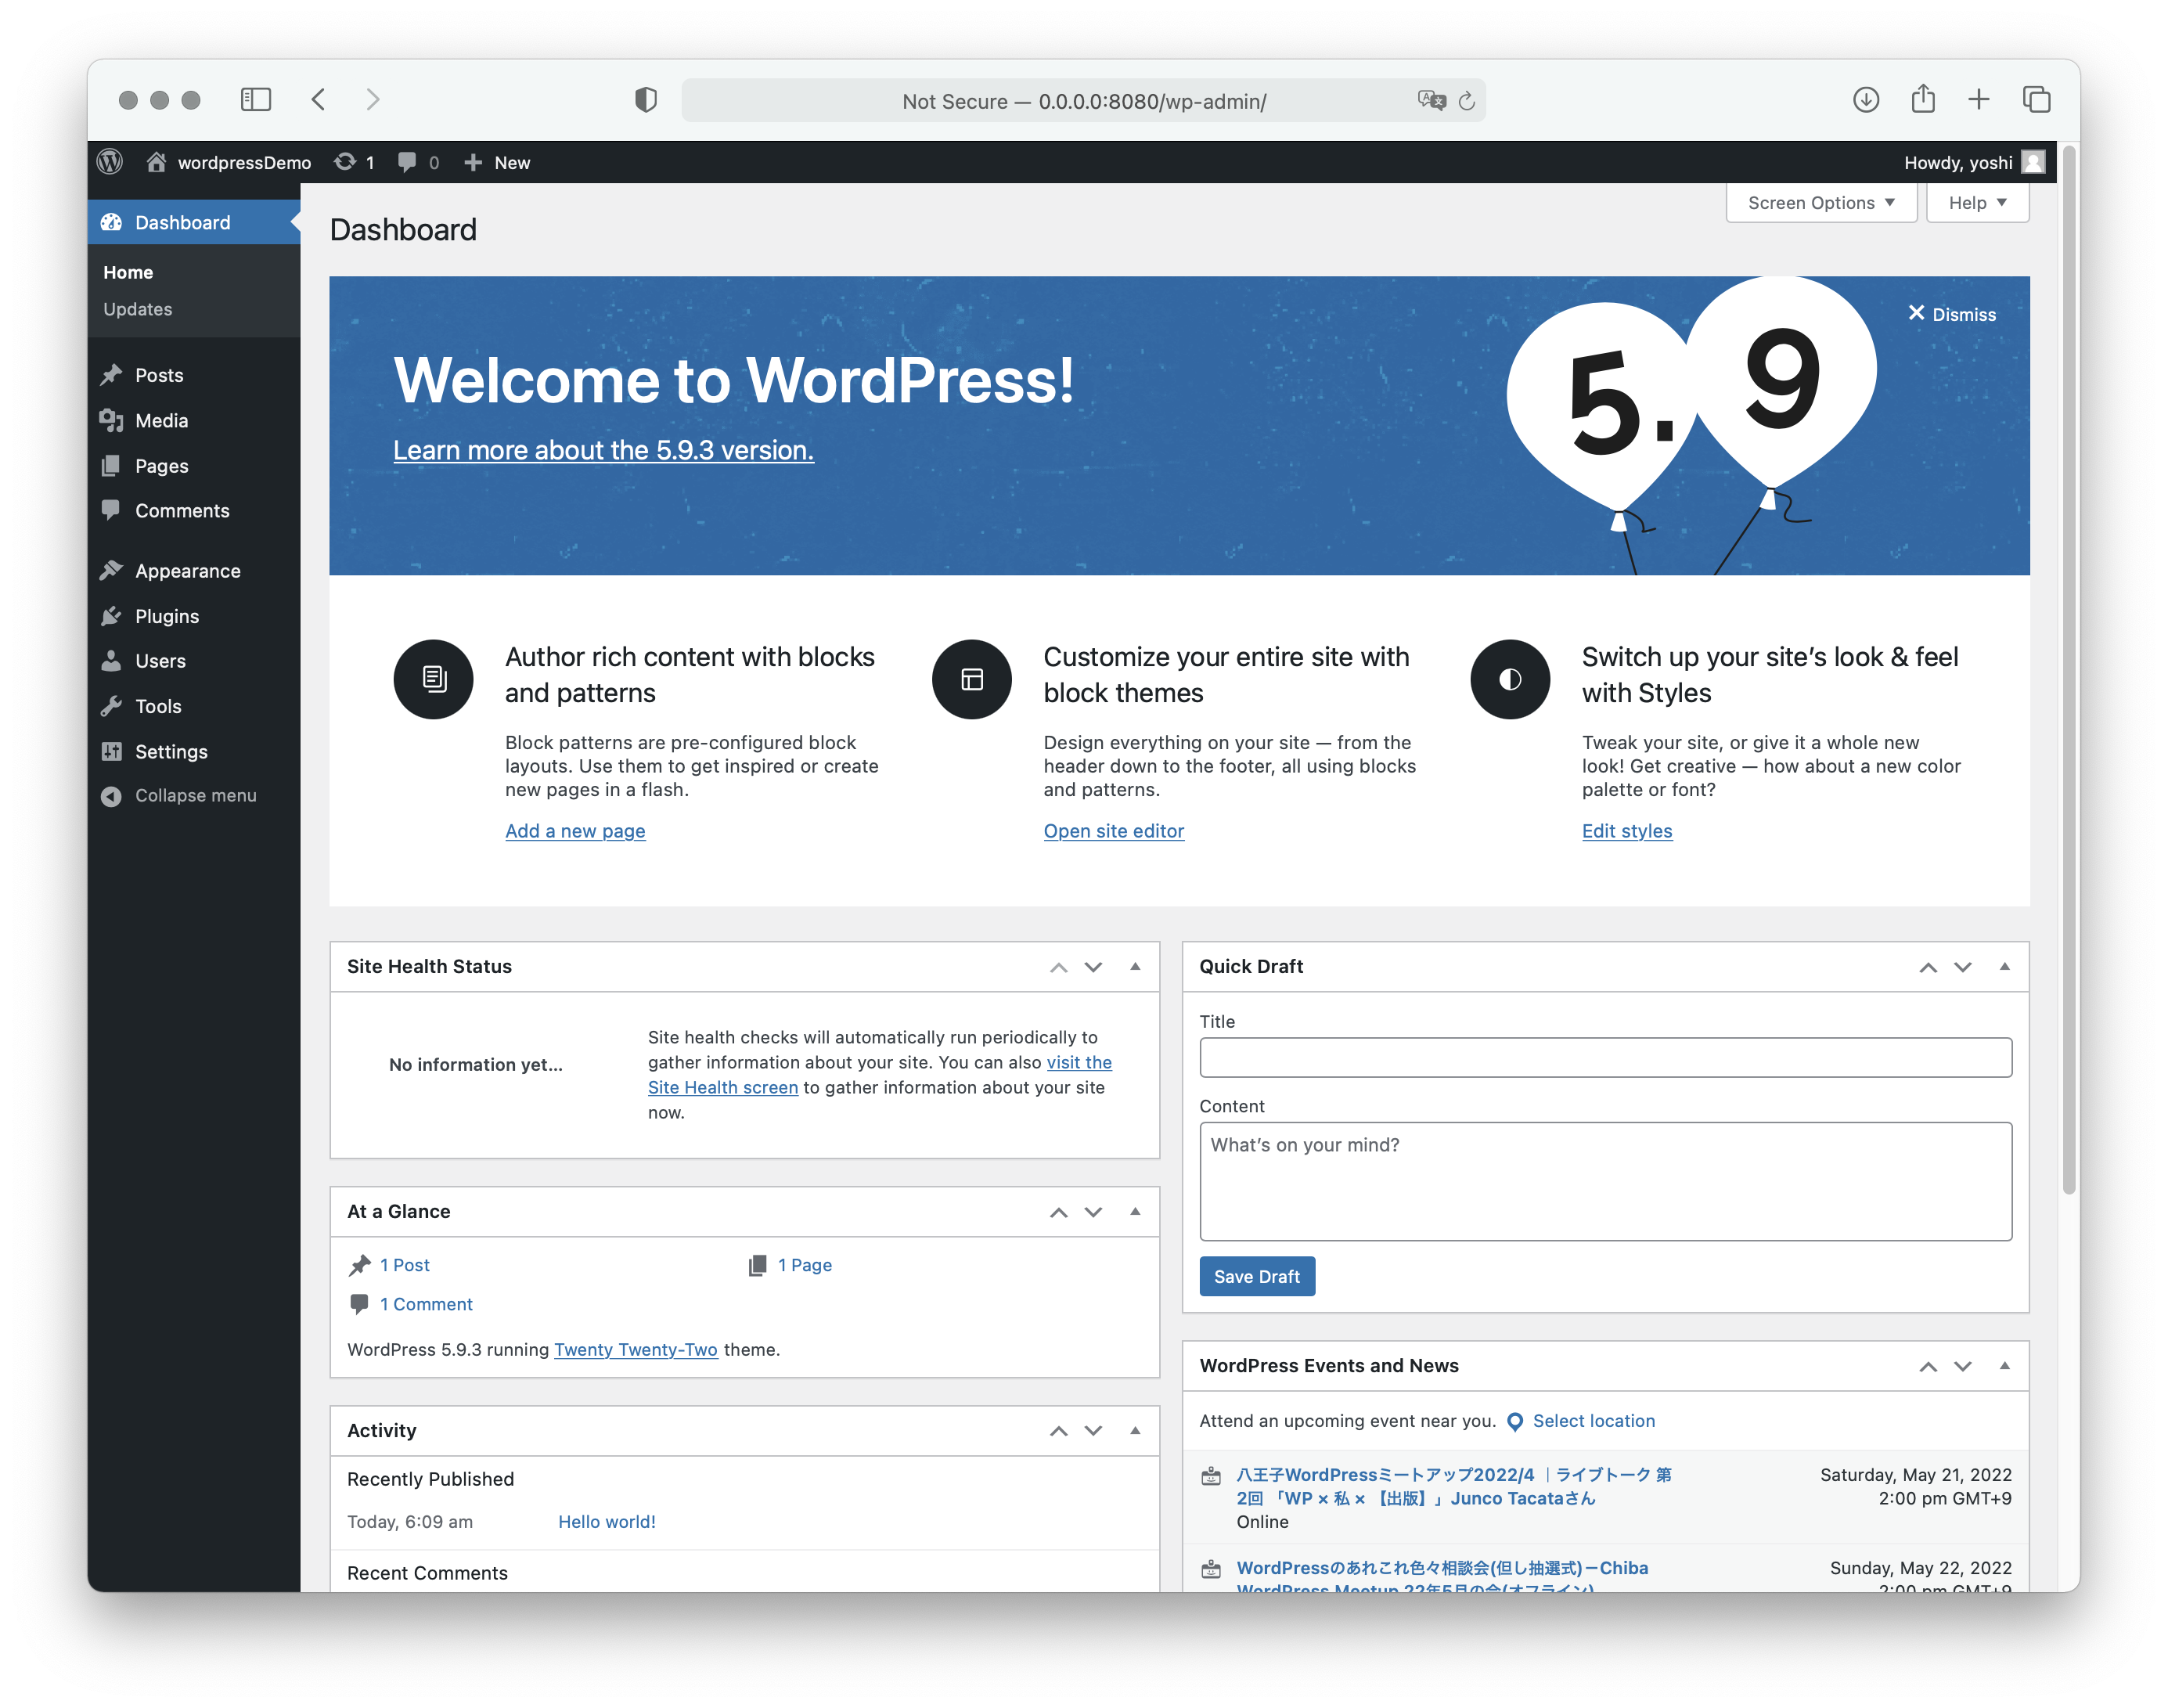Open a new Safari tab with plus icon
Image resolution: width=2168 pixels, height=1708 pixels.
(1978, 99)
